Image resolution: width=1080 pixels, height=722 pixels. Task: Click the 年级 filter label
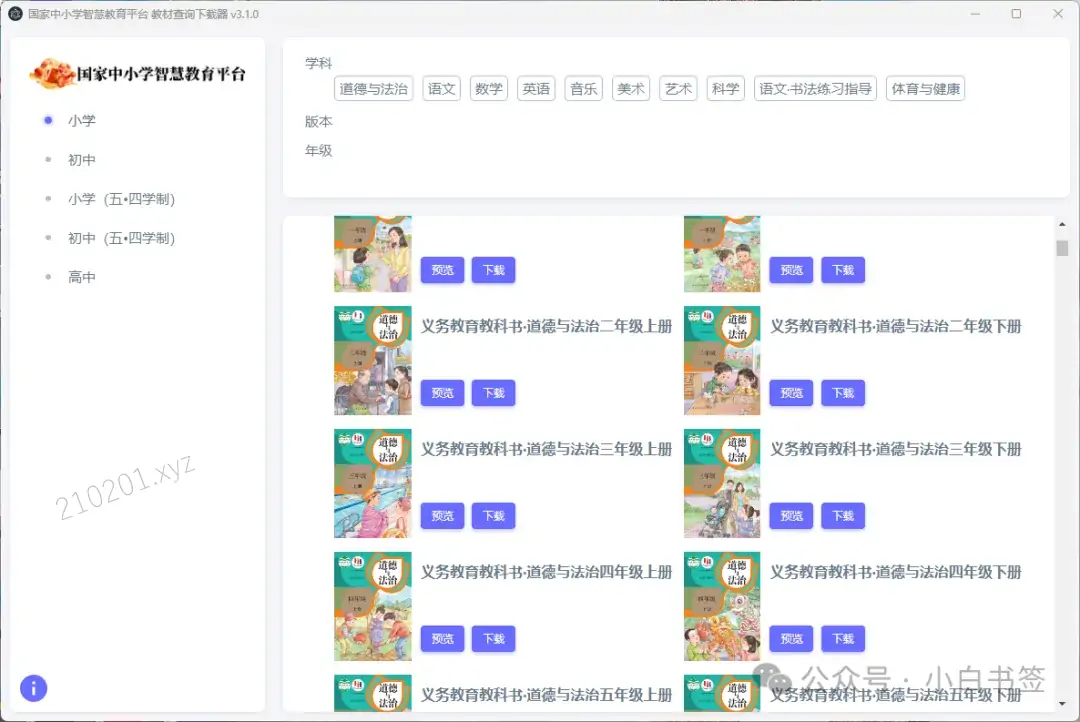(318, 150)
